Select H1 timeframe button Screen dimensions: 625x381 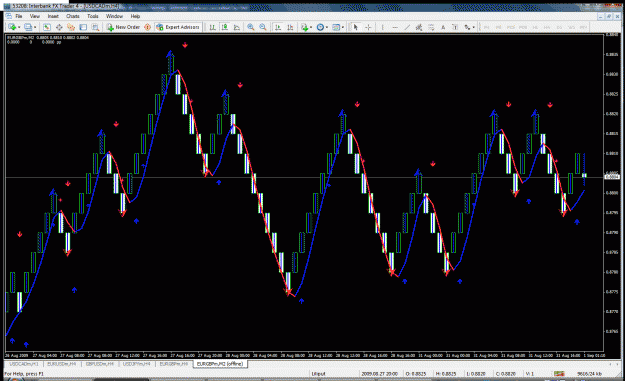[x=535, y=27]
